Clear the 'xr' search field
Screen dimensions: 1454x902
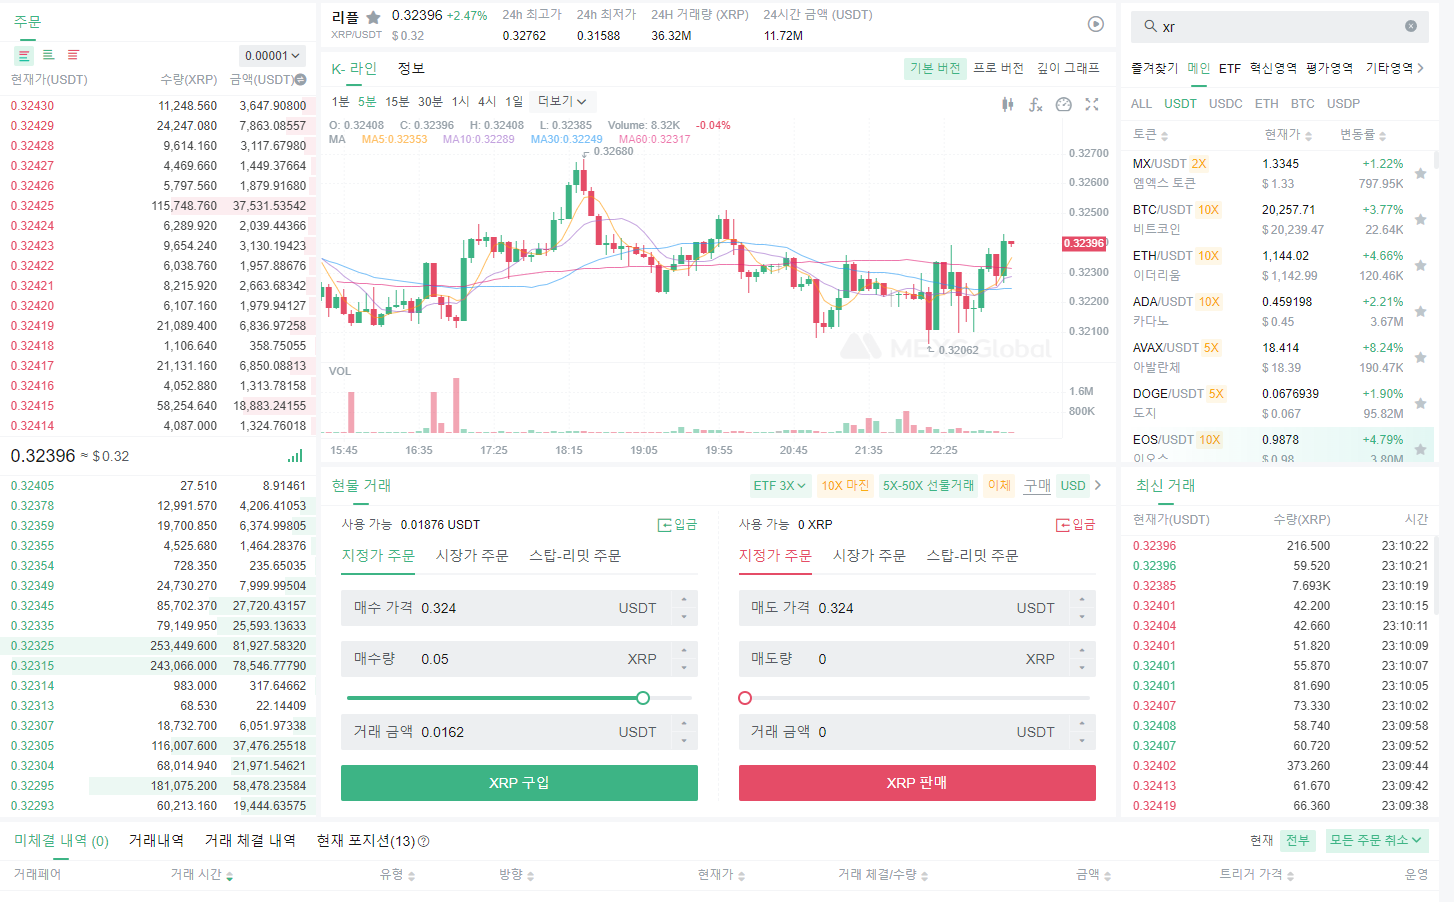click(1411, 27)
